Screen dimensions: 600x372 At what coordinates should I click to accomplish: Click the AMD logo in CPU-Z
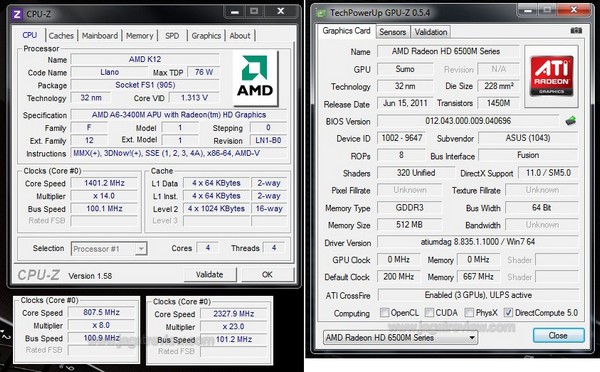pyautogui.click(x=255, y=78)
